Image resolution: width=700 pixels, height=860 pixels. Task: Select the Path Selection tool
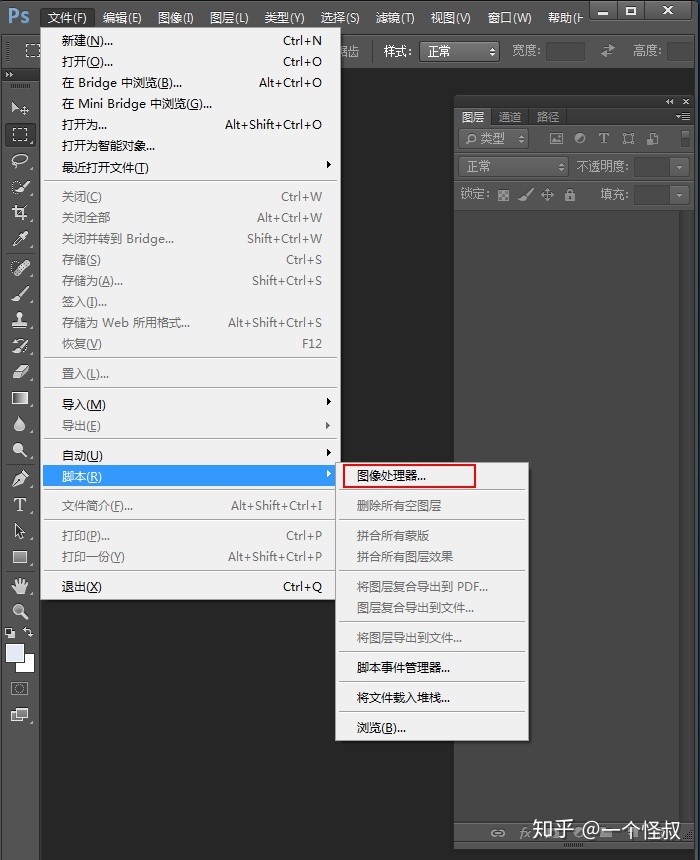coord(20,531)
